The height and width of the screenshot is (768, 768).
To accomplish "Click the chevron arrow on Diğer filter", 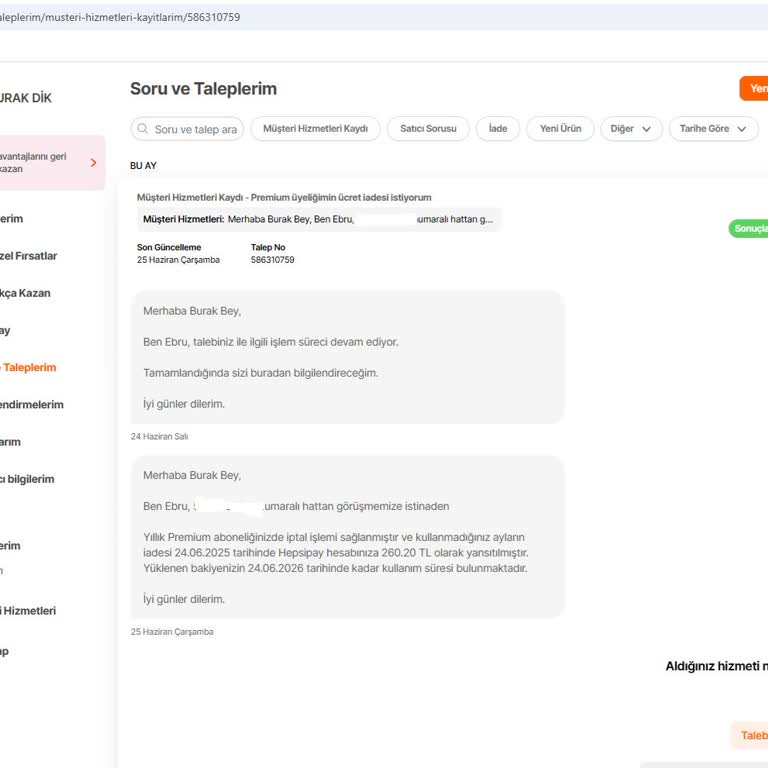I will click(x=647, y=129).
